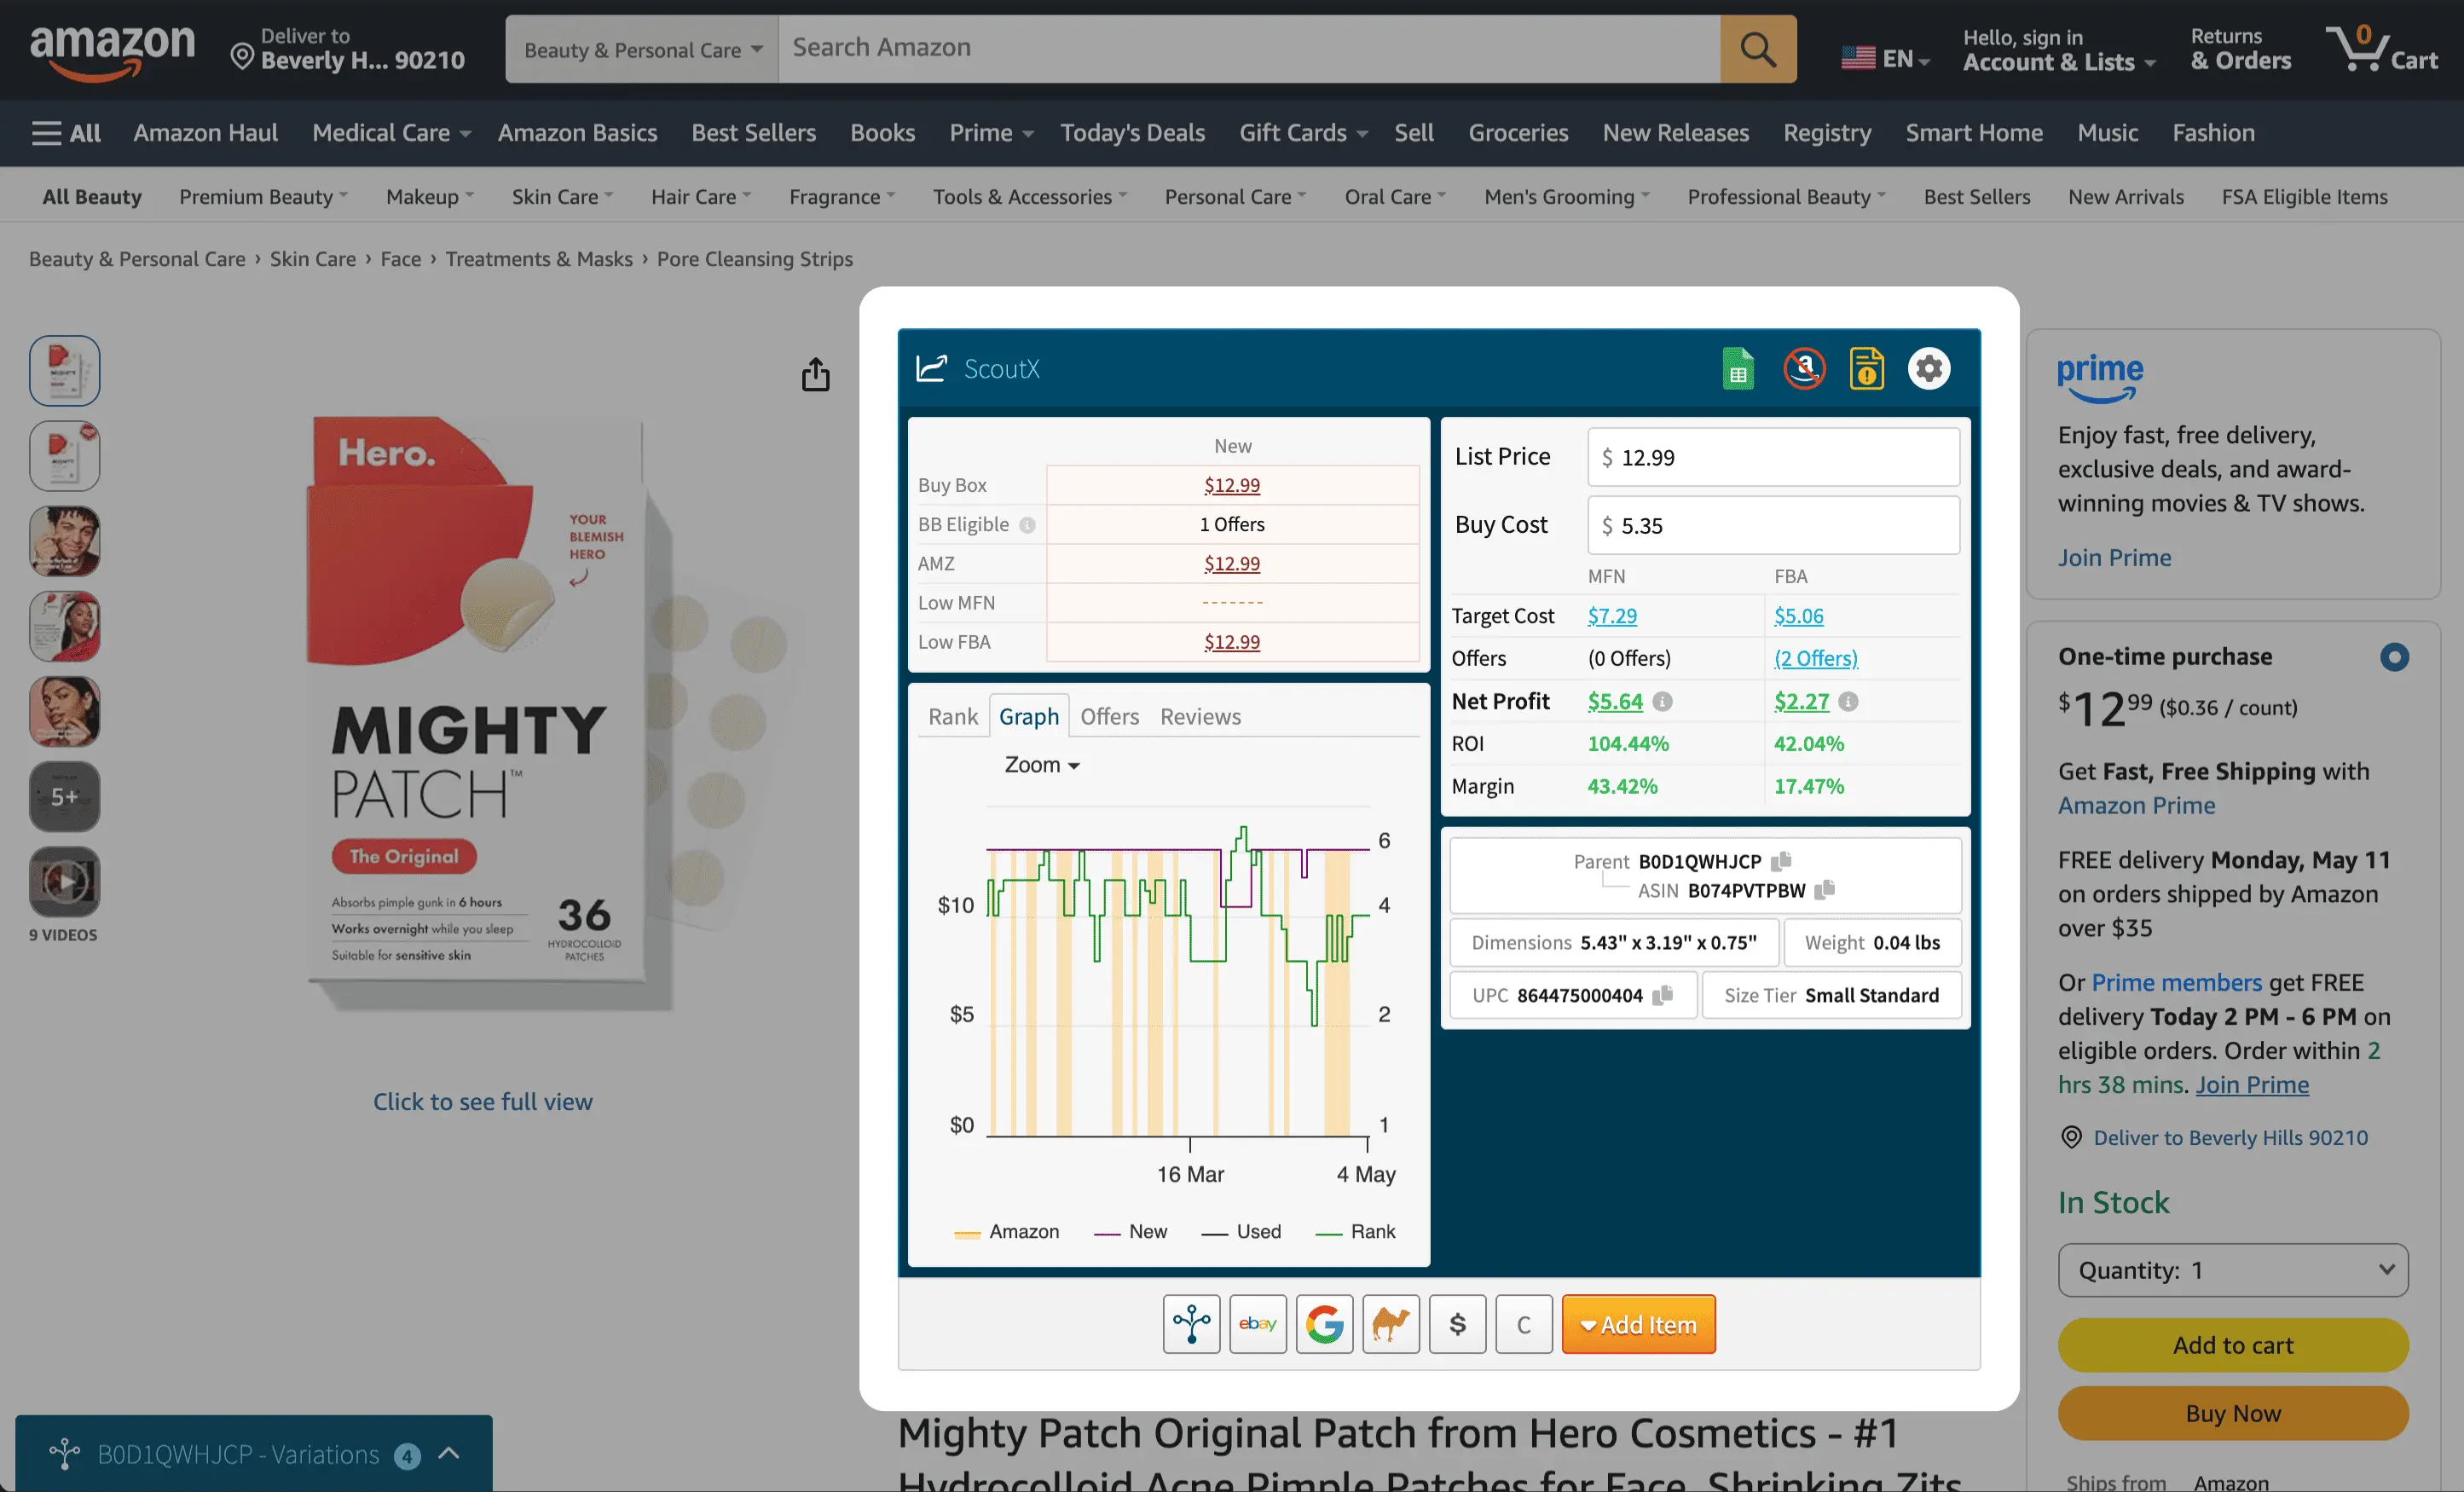
Task: Open the product video thumbnail
Action: click(x=65, y=882)
